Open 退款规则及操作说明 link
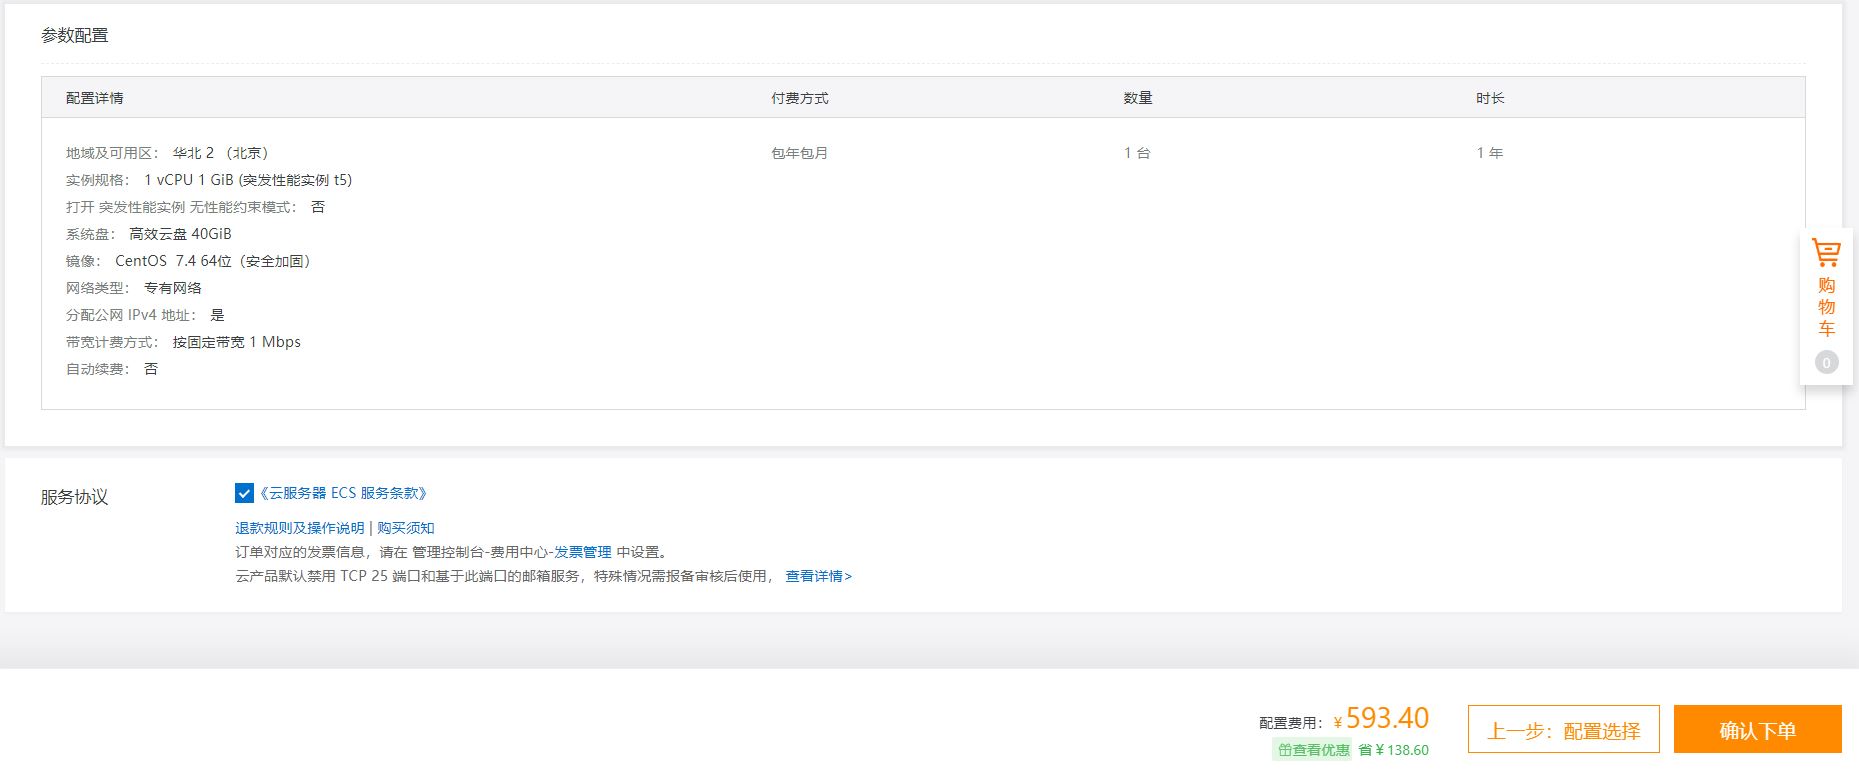 tap(300, 528)
